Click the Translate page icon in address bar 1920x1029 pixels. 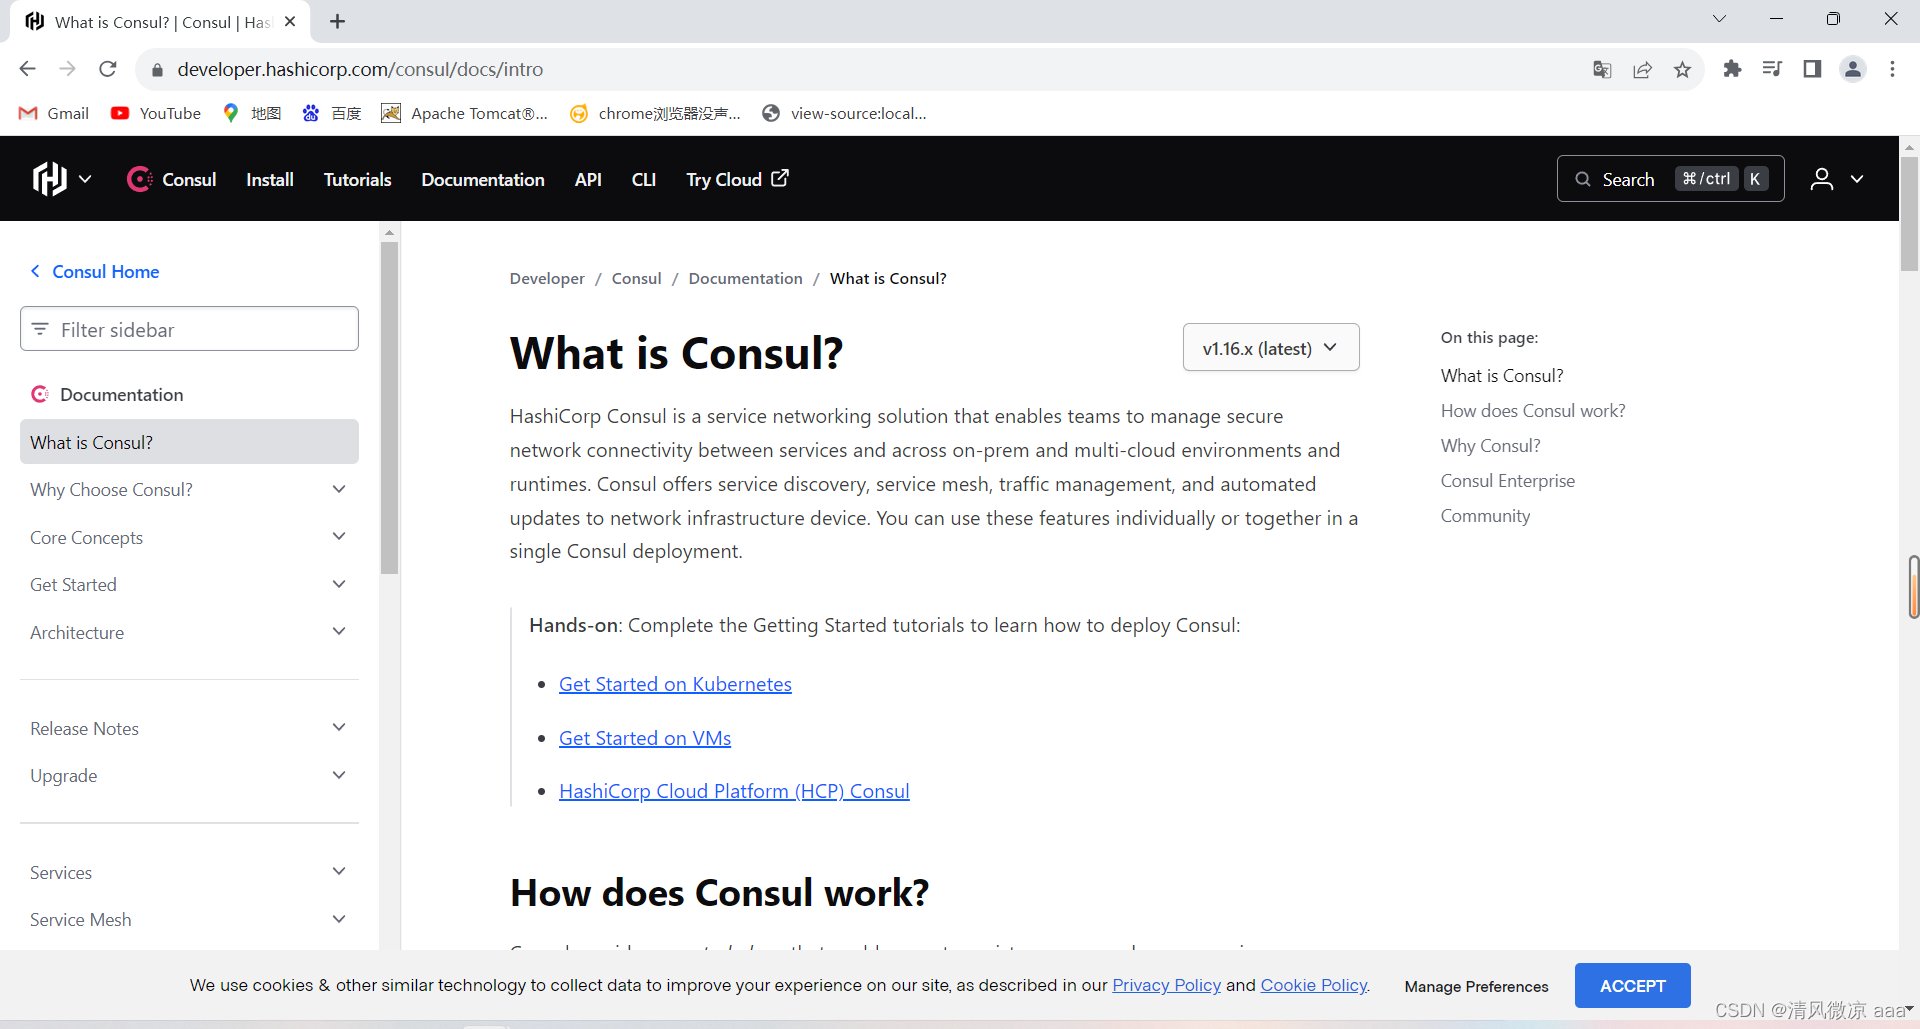point(1602,69)
